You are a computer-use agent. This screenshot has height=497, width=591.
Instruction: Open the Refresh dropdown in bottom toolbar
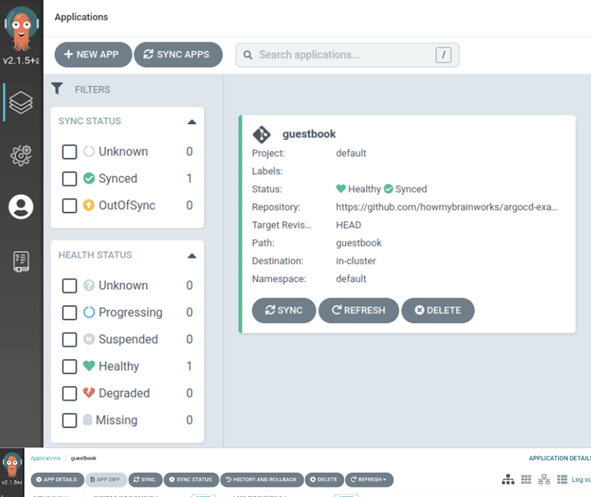(369, 480)
